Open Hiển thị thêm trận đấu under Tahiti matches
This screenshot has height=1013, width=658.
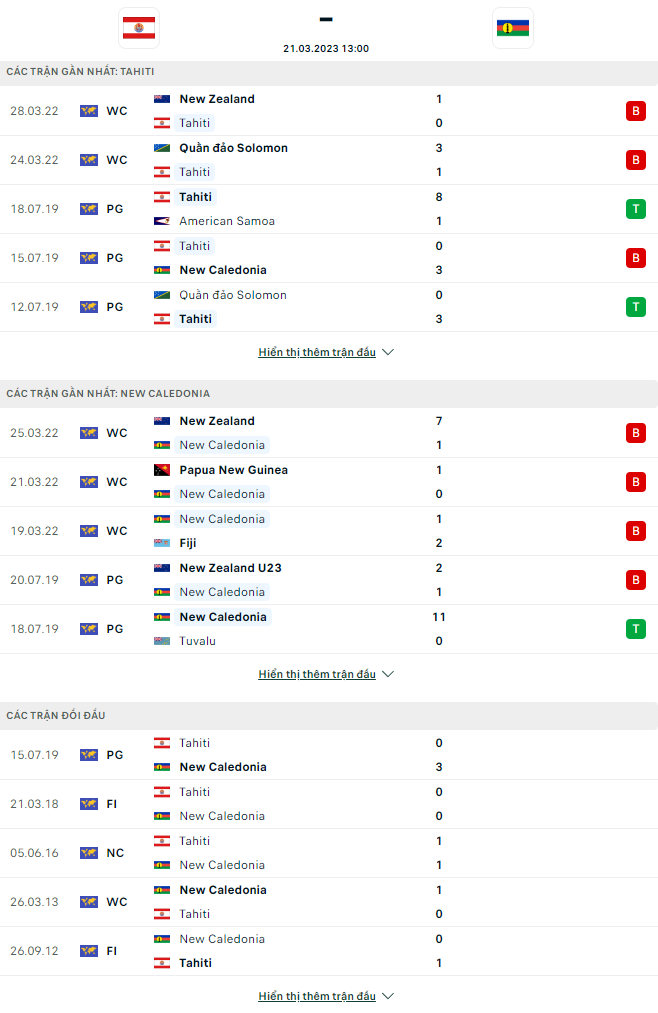[x=316, y=352]
